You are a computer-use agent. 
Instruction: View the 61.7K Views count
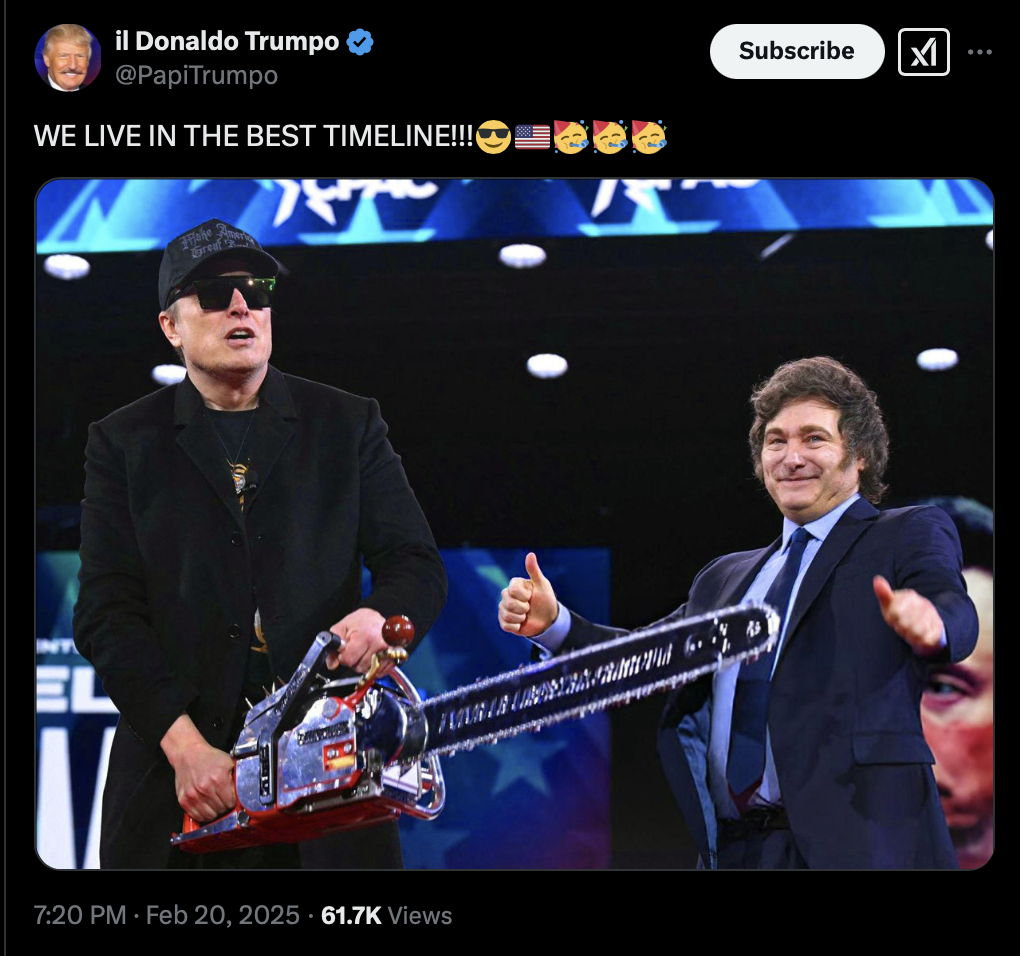(x=386, y=915)
